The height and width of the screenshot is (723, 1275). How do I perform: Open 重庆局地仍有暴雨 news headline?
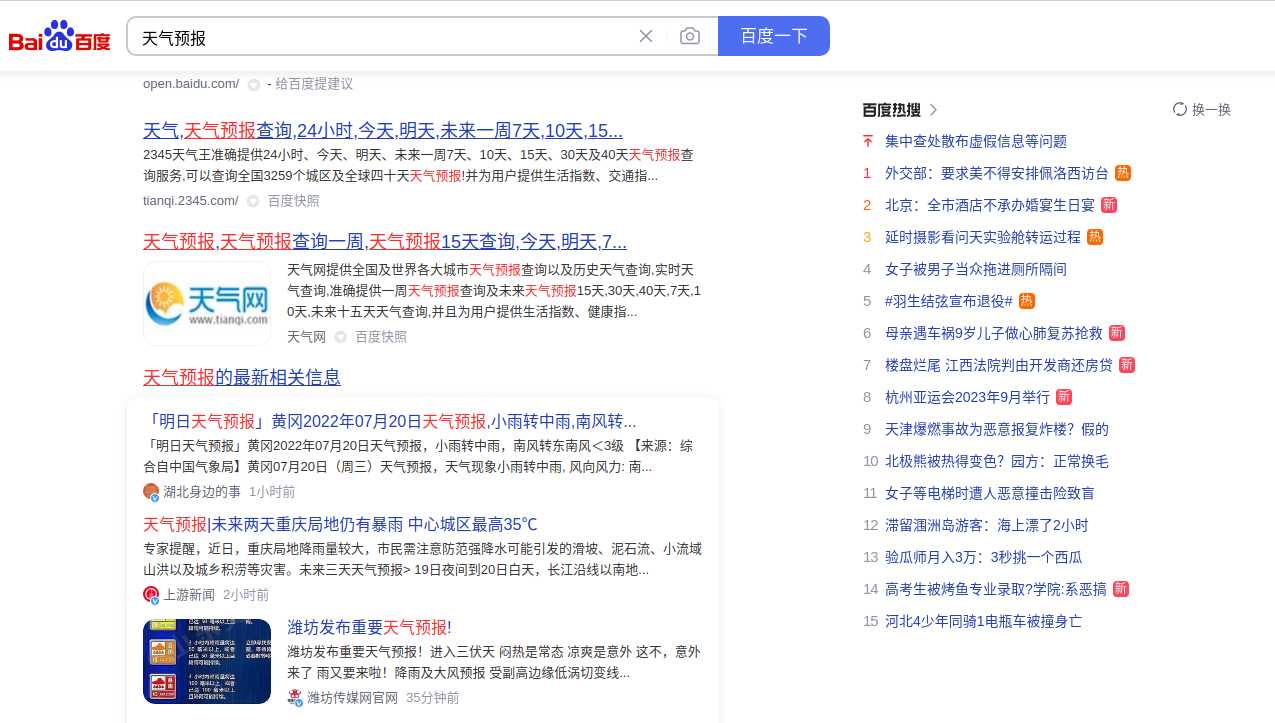point(340,524)
